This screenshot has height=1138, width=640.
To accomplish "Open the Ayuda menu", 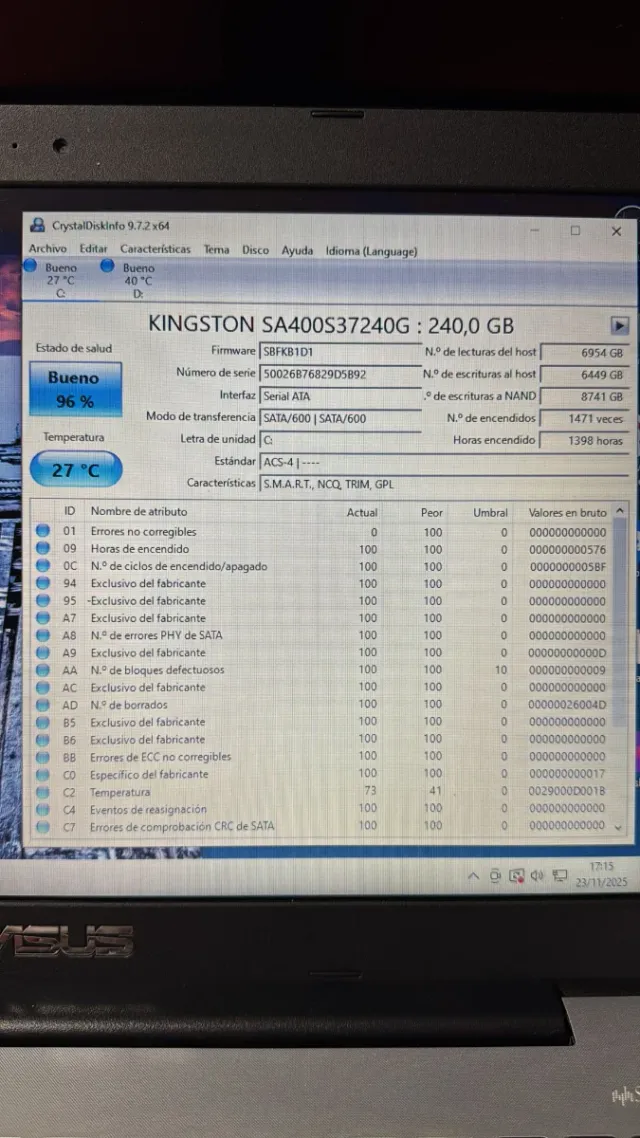I will pos(298,250).
